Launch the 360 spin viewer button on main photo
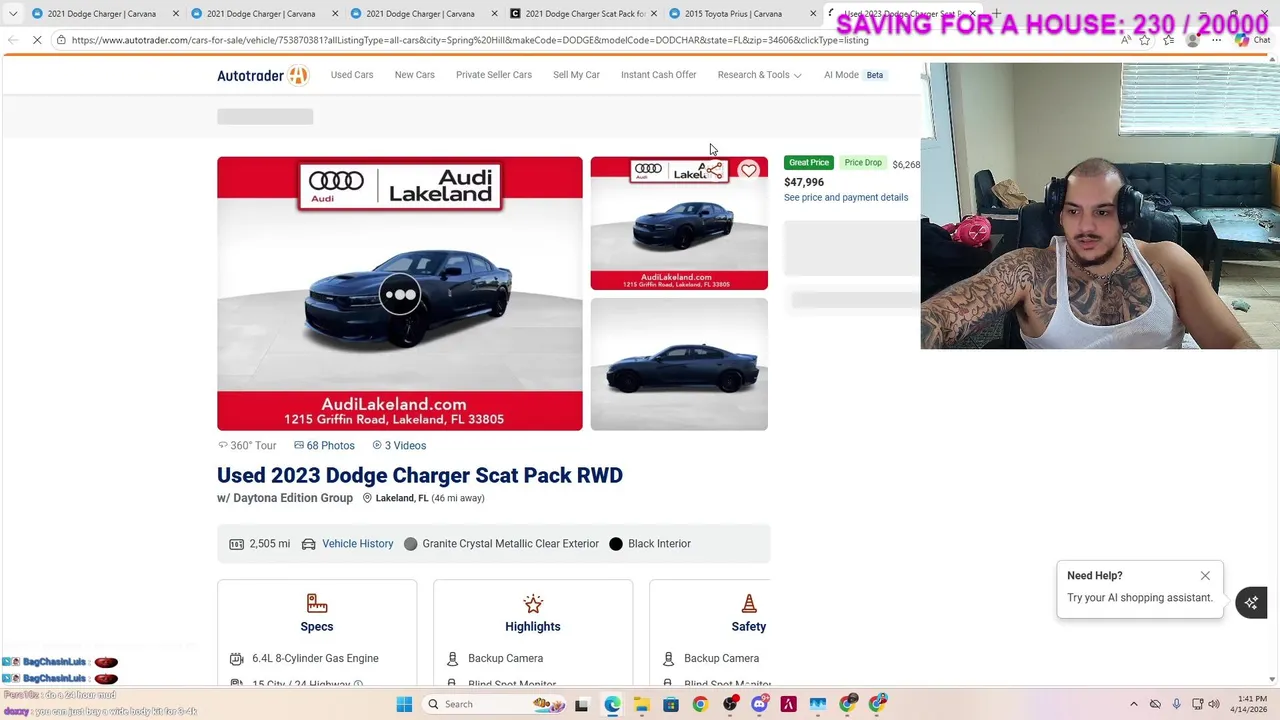1280x720 pixels. [400, 294]
